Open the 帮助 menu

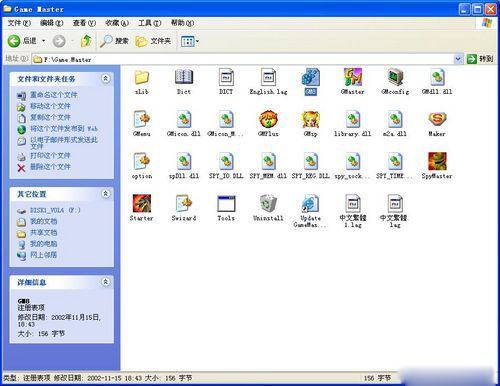[182, 23]
